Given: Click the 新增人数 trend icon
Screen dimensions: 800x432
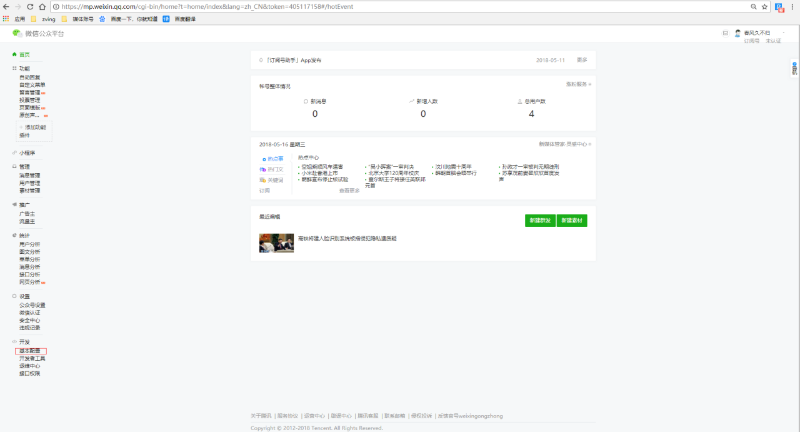Looking at the screenshot, I should [411, 101].
